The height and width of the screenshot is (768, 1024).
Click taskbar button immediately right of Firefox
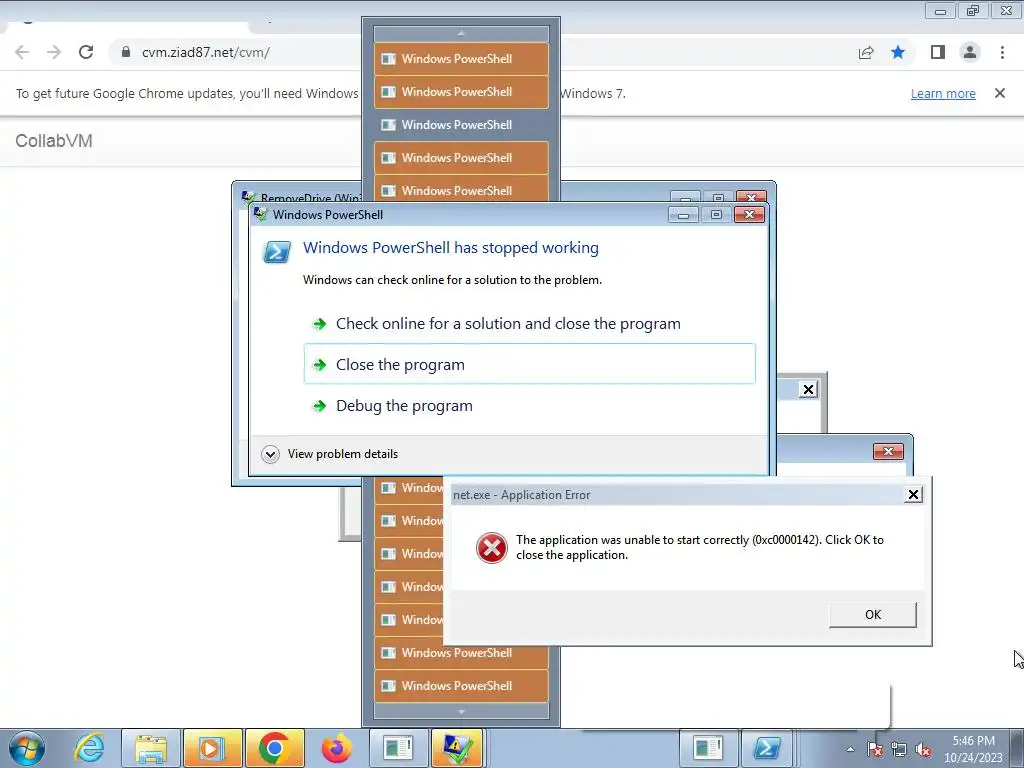(398, 748)
